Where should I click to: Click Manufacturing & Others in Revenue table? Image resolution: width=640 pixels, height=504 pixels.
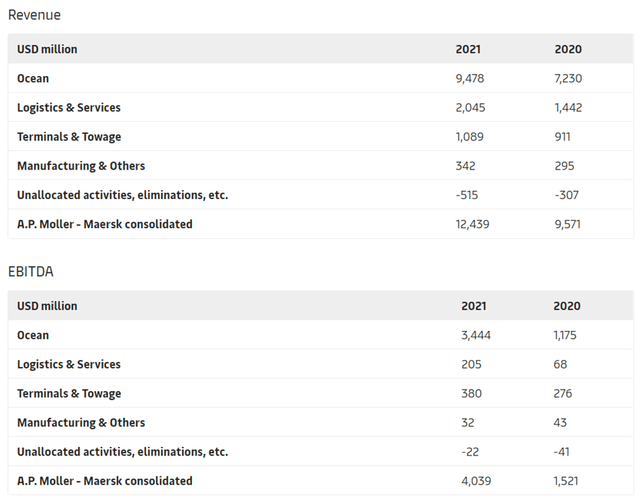click(81, 166)
